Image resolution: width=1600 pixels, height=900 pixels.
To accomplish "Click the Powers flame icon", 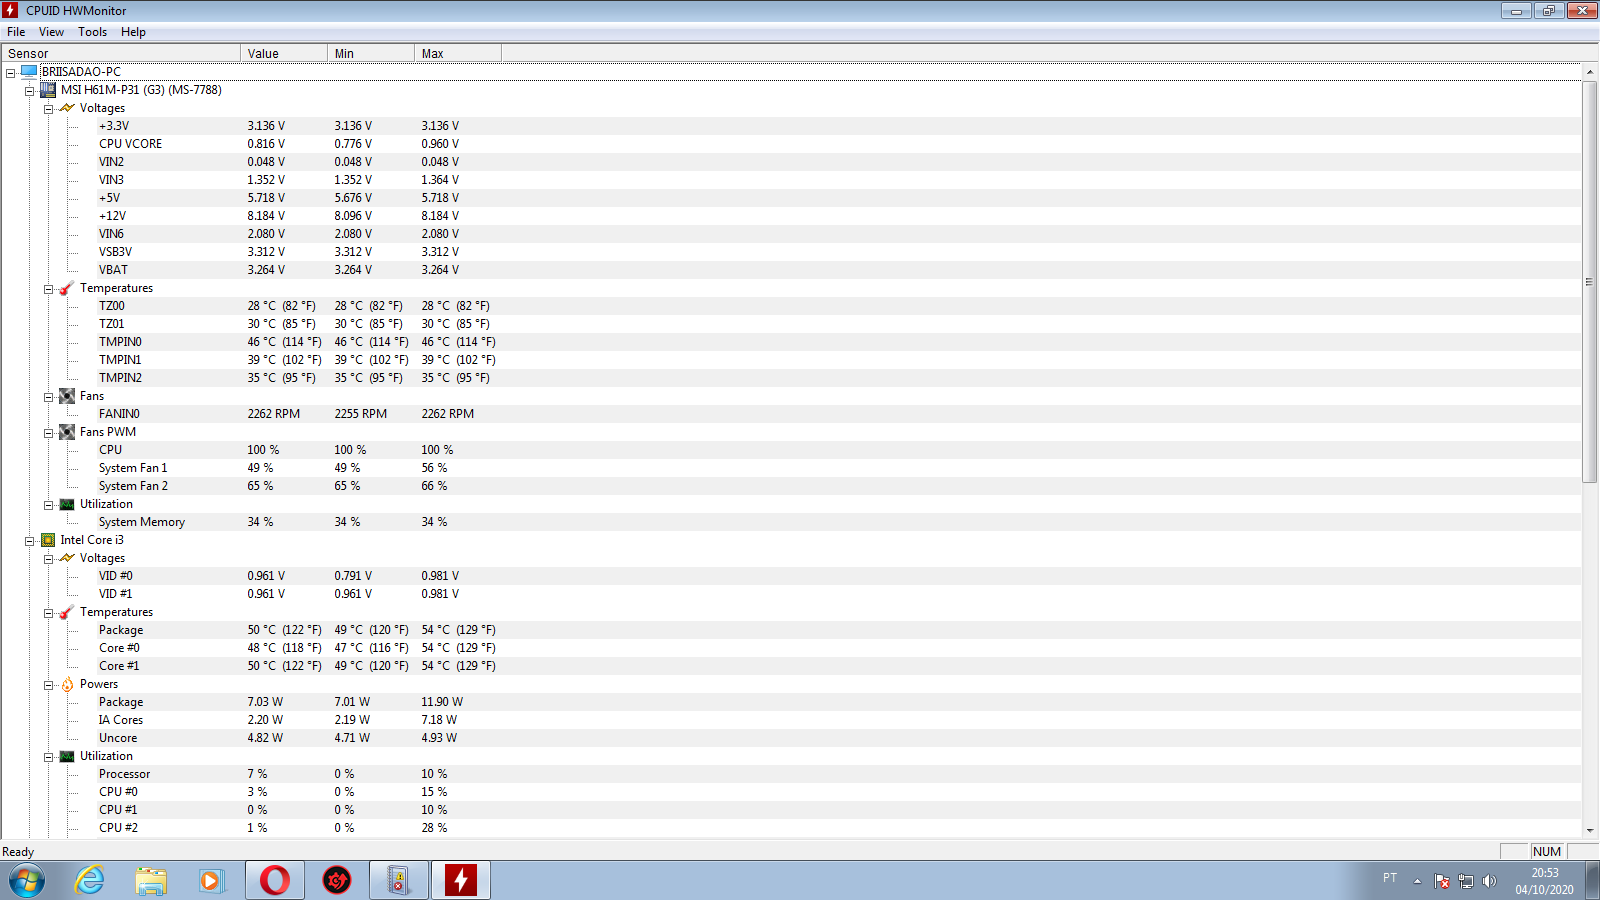I will click(x=67, y=684).
